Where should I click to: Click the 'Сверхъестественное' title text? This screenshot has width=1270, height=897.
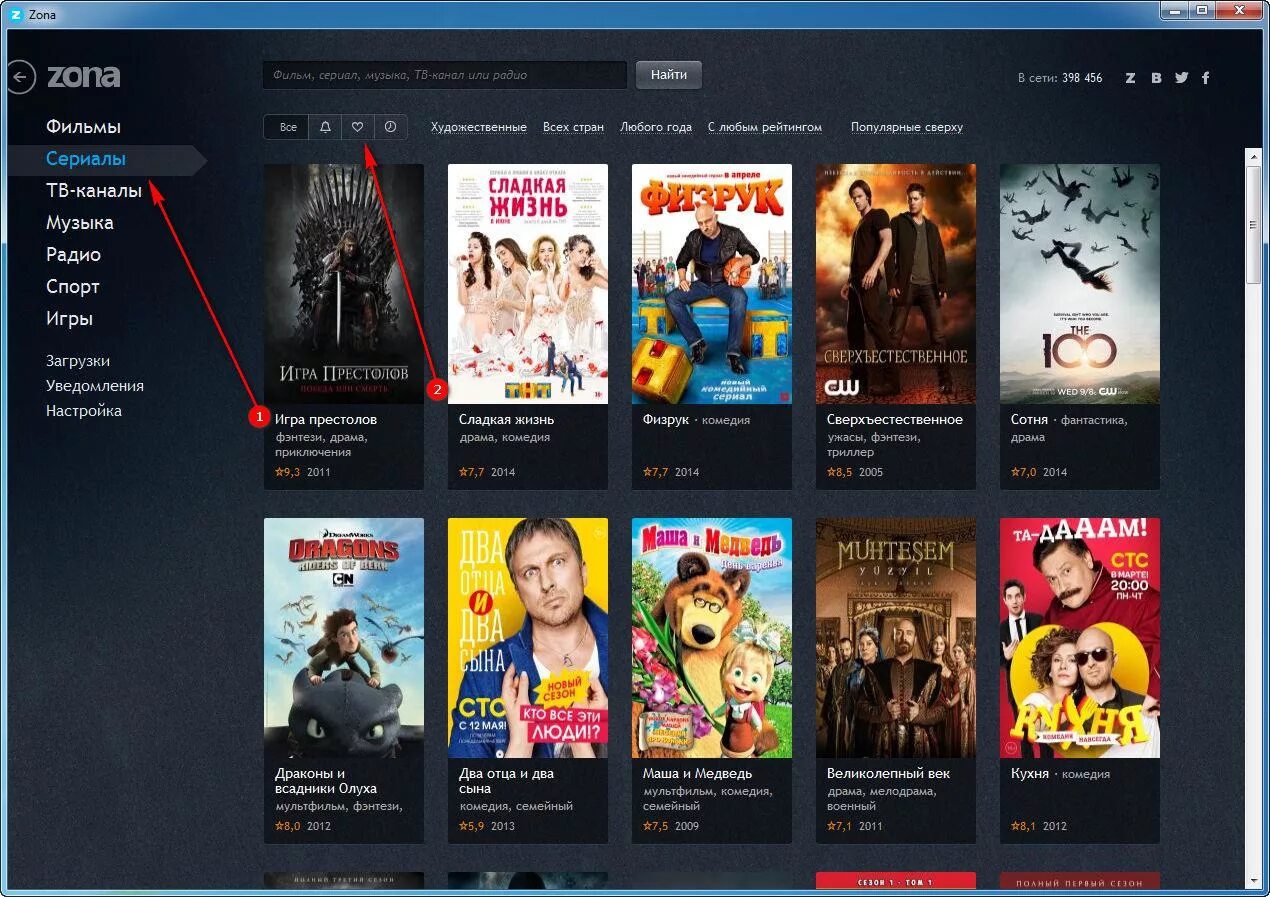pyautogui.click(x=895, y=420)
